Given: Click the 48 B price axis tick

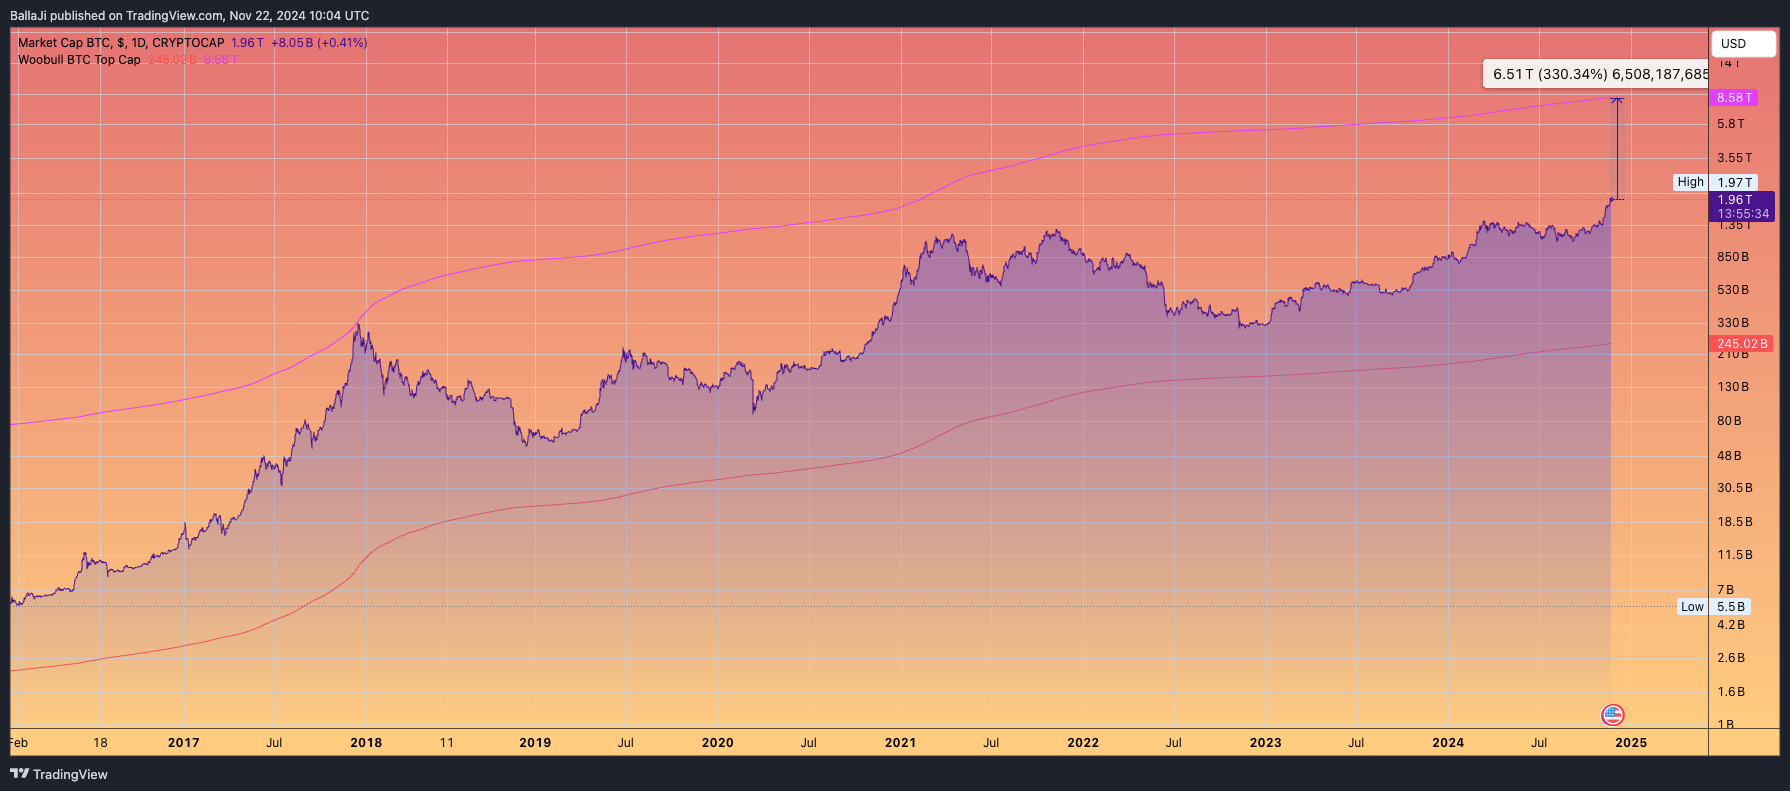Looking at the screenshot, I should pos(1729,456).
